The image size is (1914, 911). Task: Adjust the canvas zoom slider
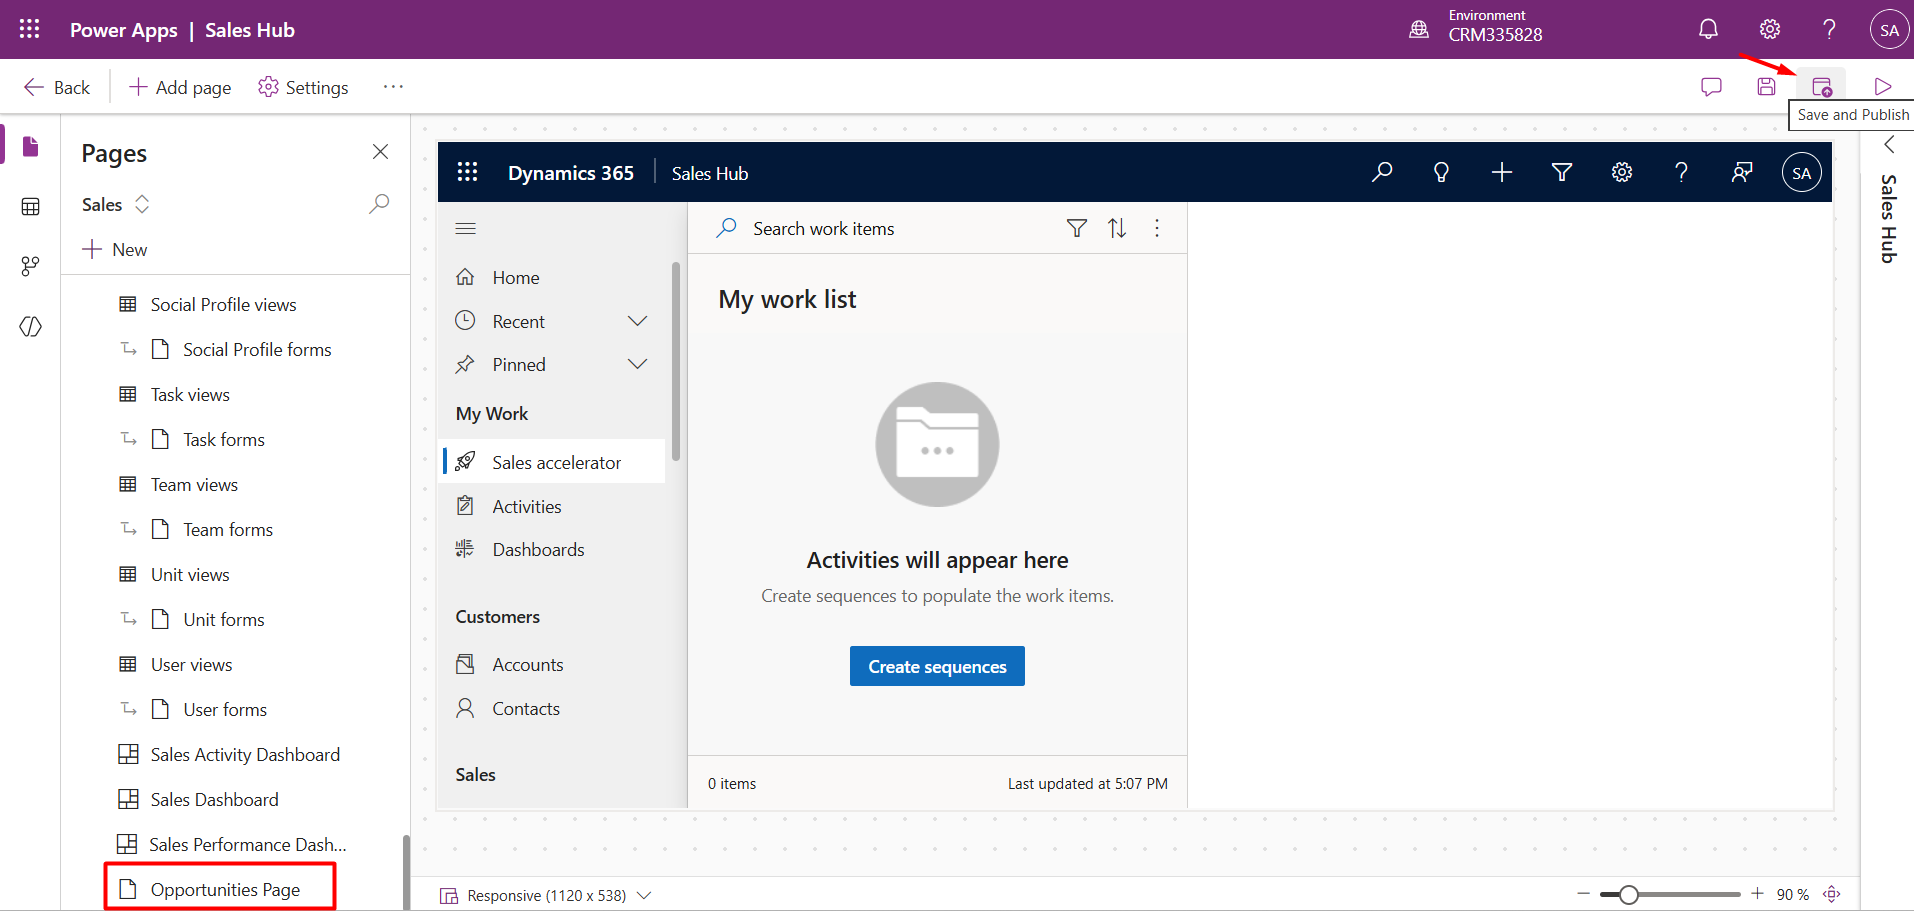click(x=1629, y=894)
